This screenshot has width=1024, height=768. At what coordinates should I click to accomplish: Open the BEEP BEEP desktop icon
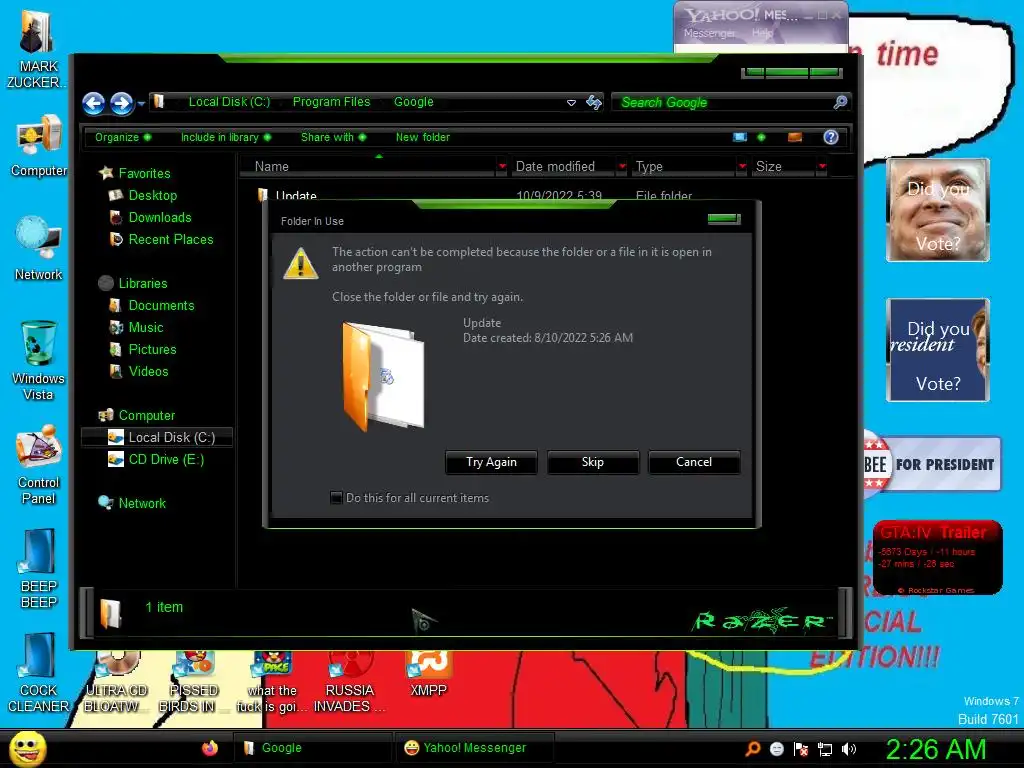[39, 569]
